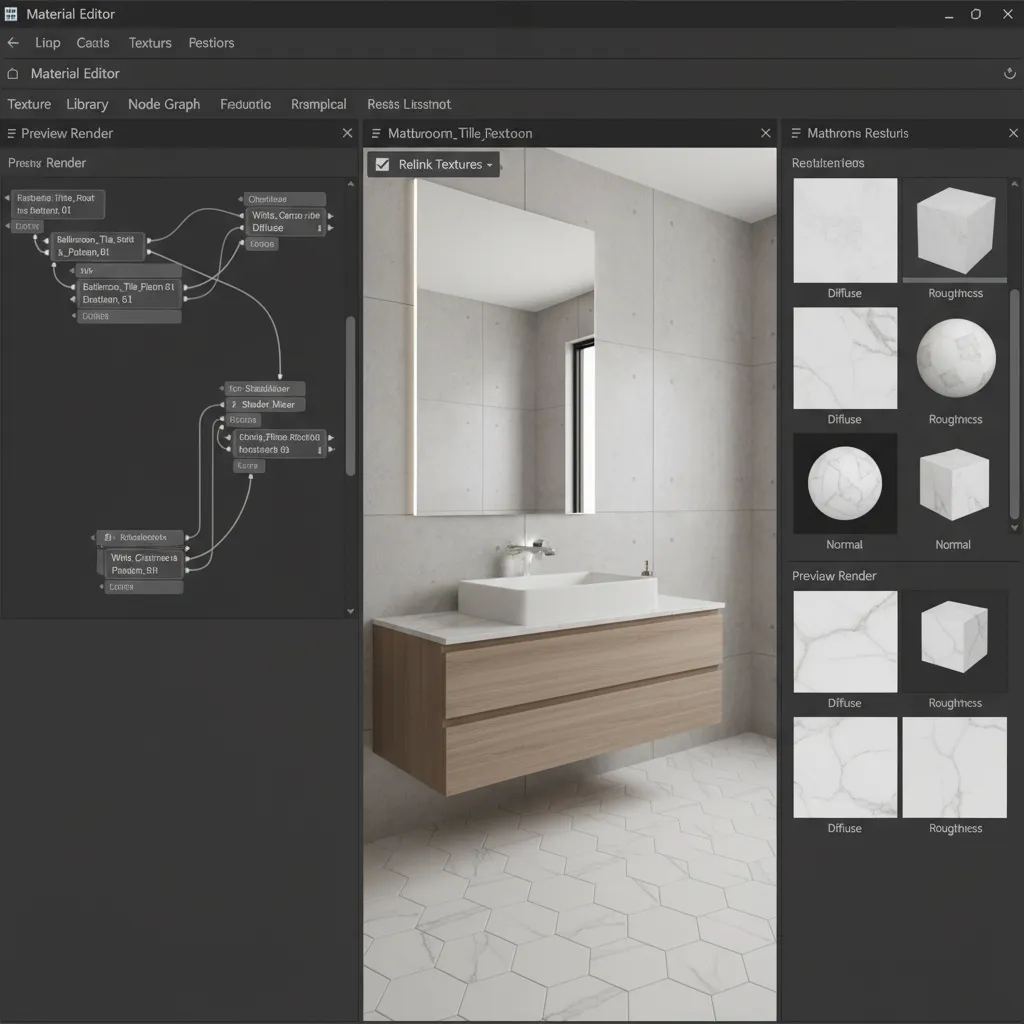Open the Materials Results panel menu icon

(796, 133)
